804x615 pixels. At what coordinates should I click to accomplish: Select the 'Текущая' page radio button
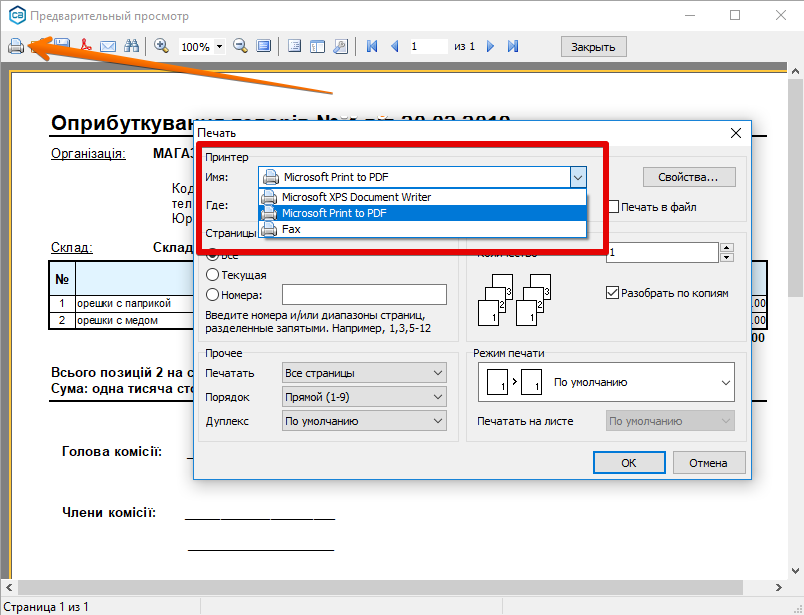click(212, 274)
